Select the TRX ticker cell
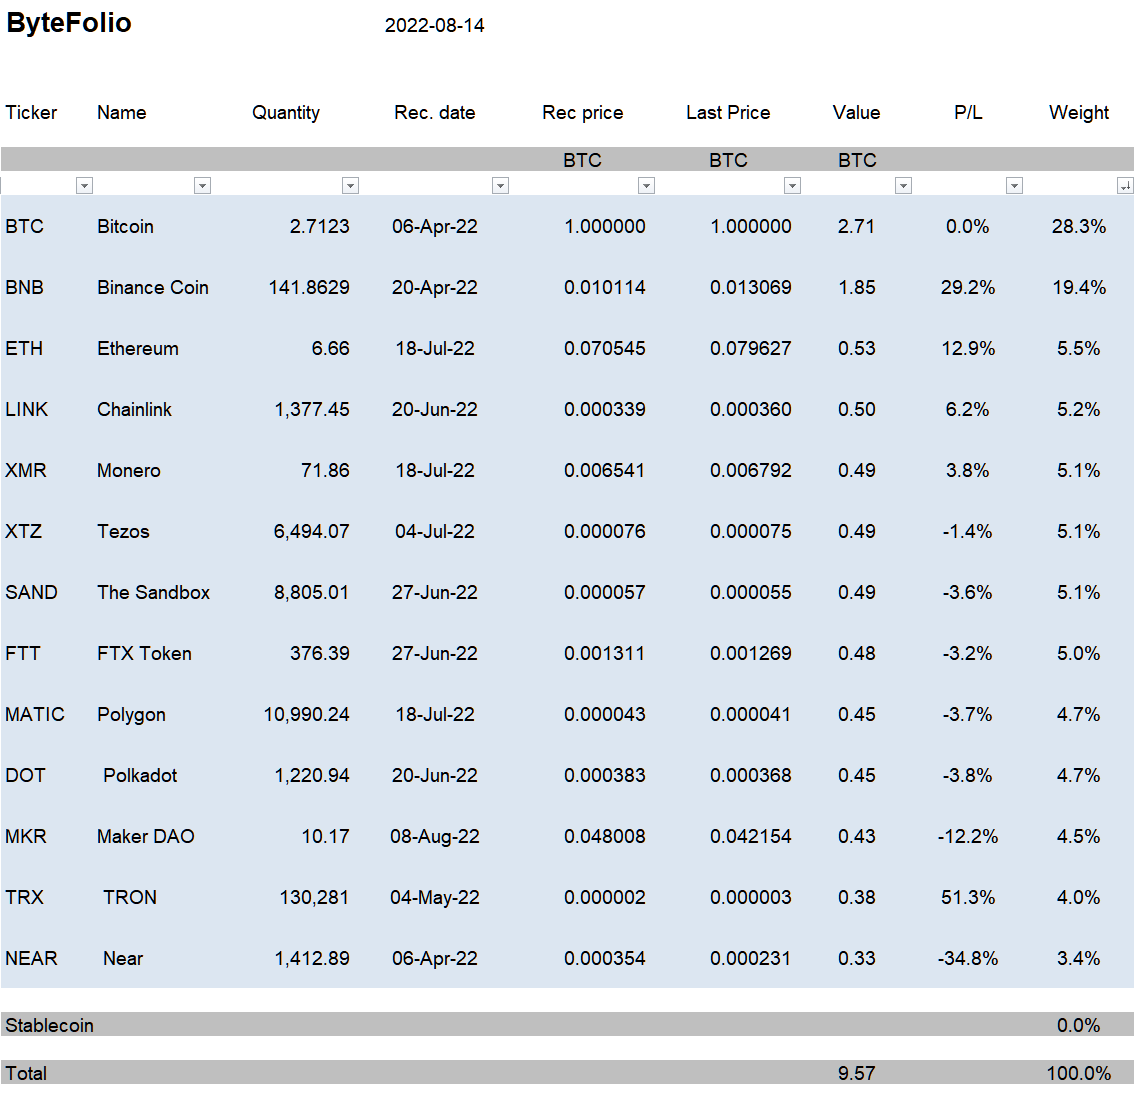 tap(25, 899)
